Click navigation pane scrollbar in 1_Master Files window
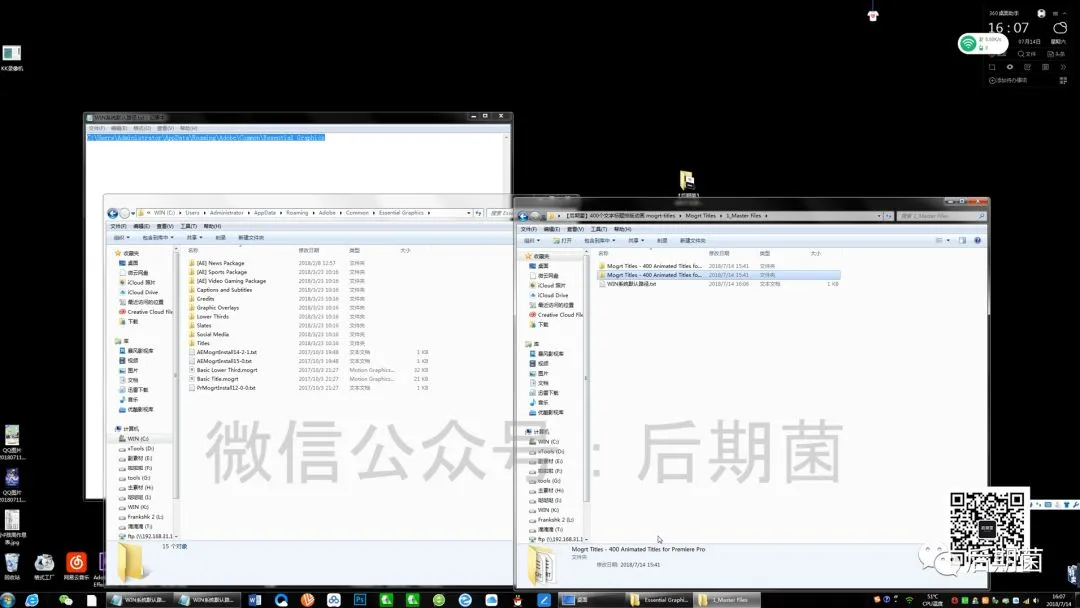The image size is (1080, 608). coord(586,379)
